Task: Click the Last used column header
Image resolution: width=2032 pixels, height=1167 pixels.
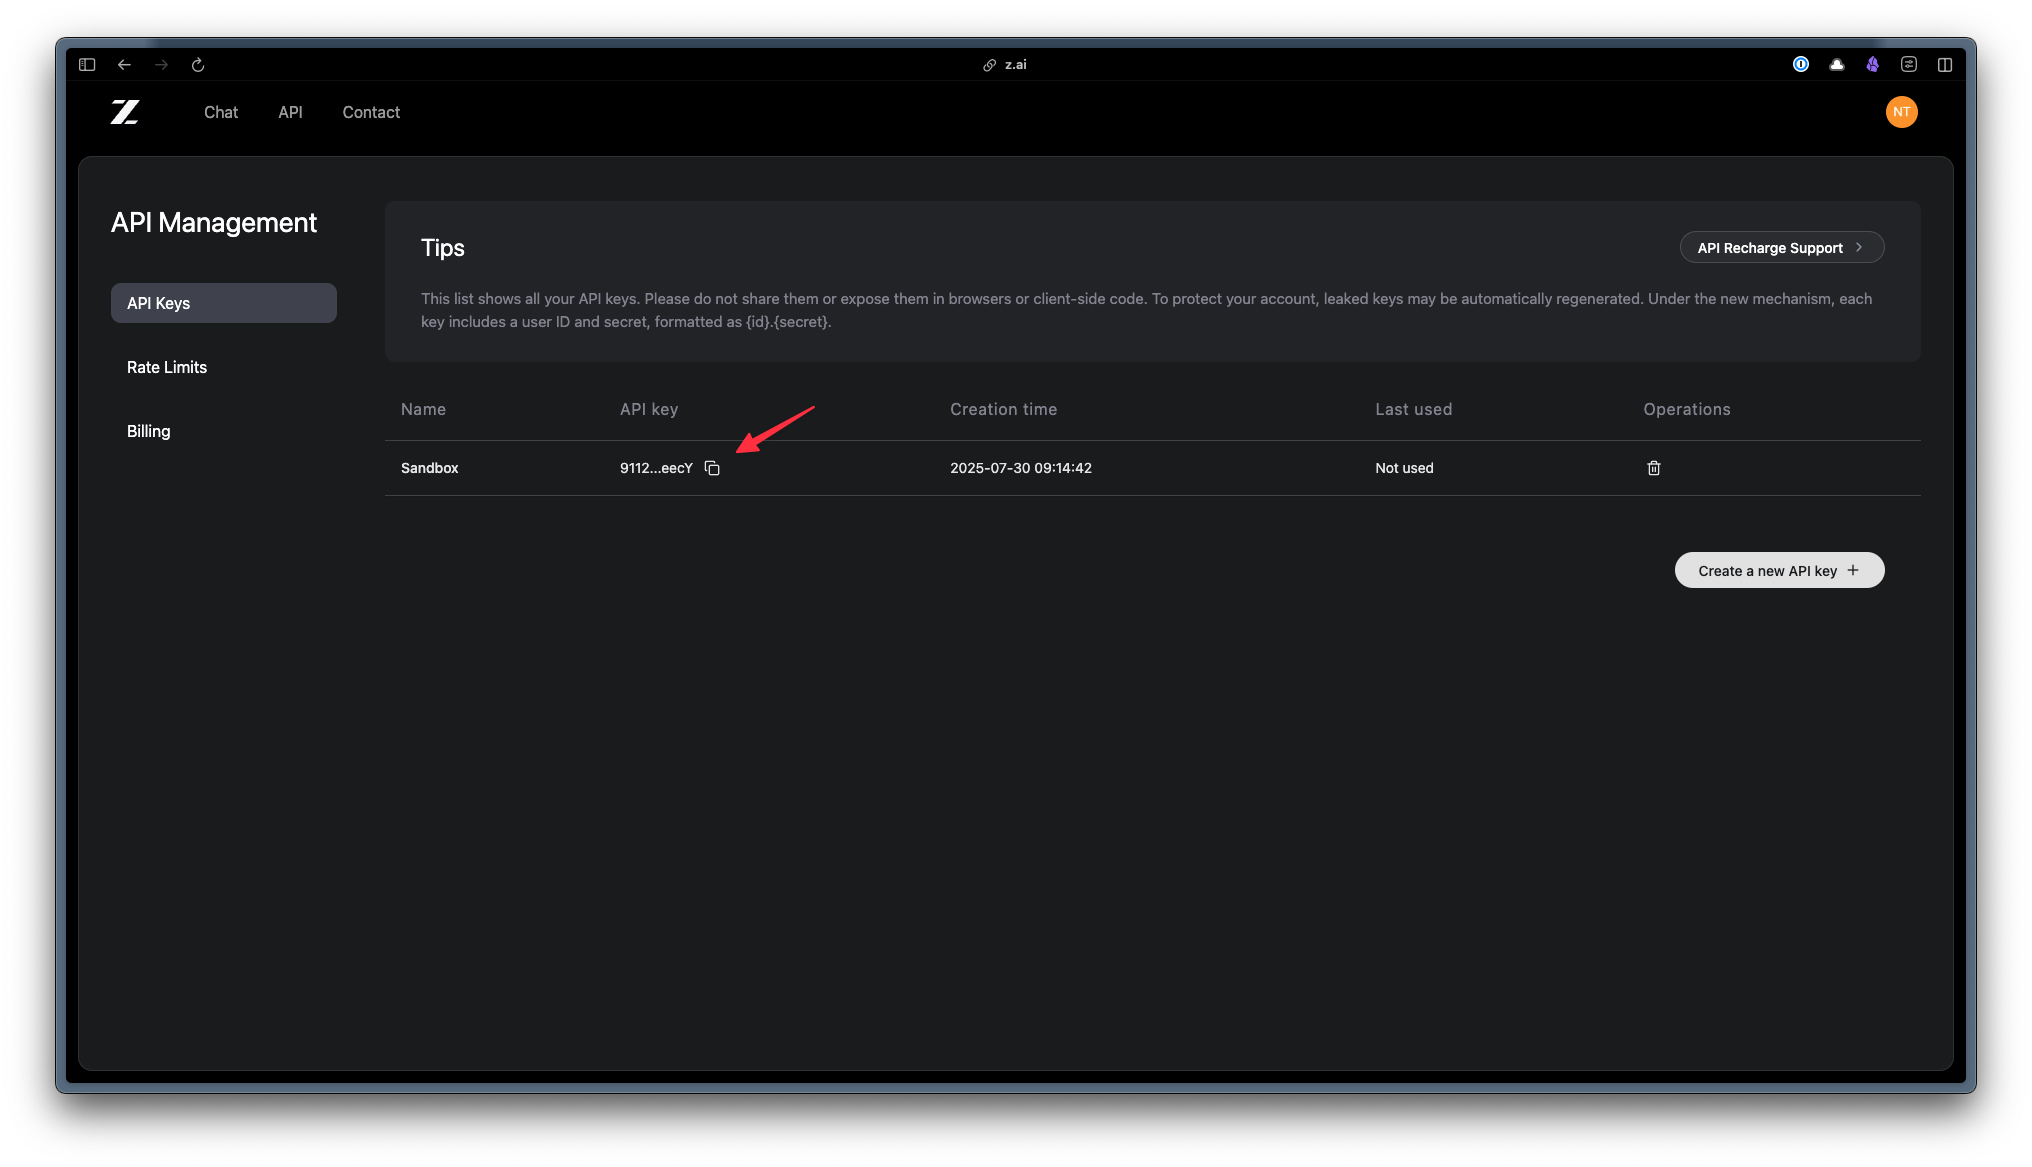Action: pyautogui.click(x=1413, y=409)
